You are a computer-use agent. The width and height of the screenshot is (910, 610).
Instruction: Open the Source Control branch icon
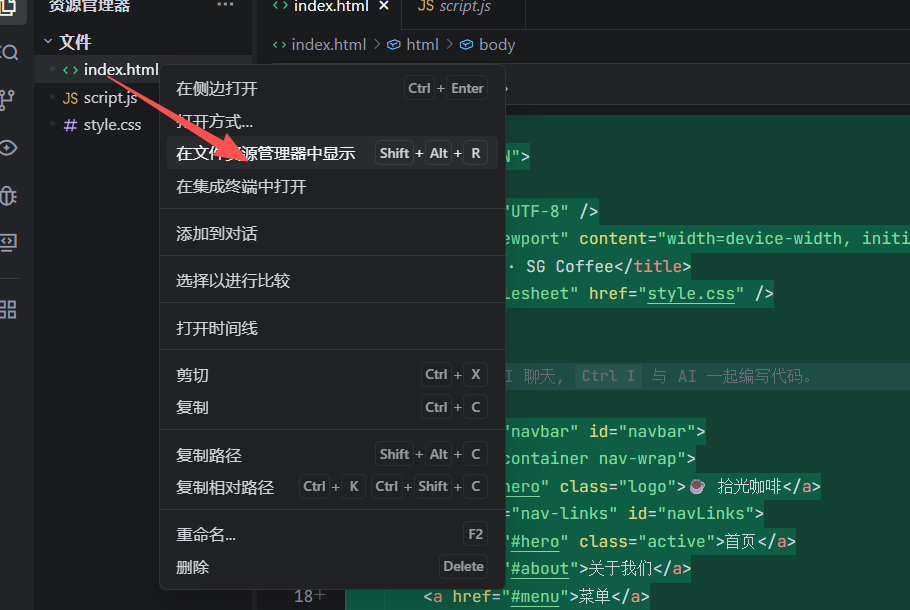[x=7, y=100]
